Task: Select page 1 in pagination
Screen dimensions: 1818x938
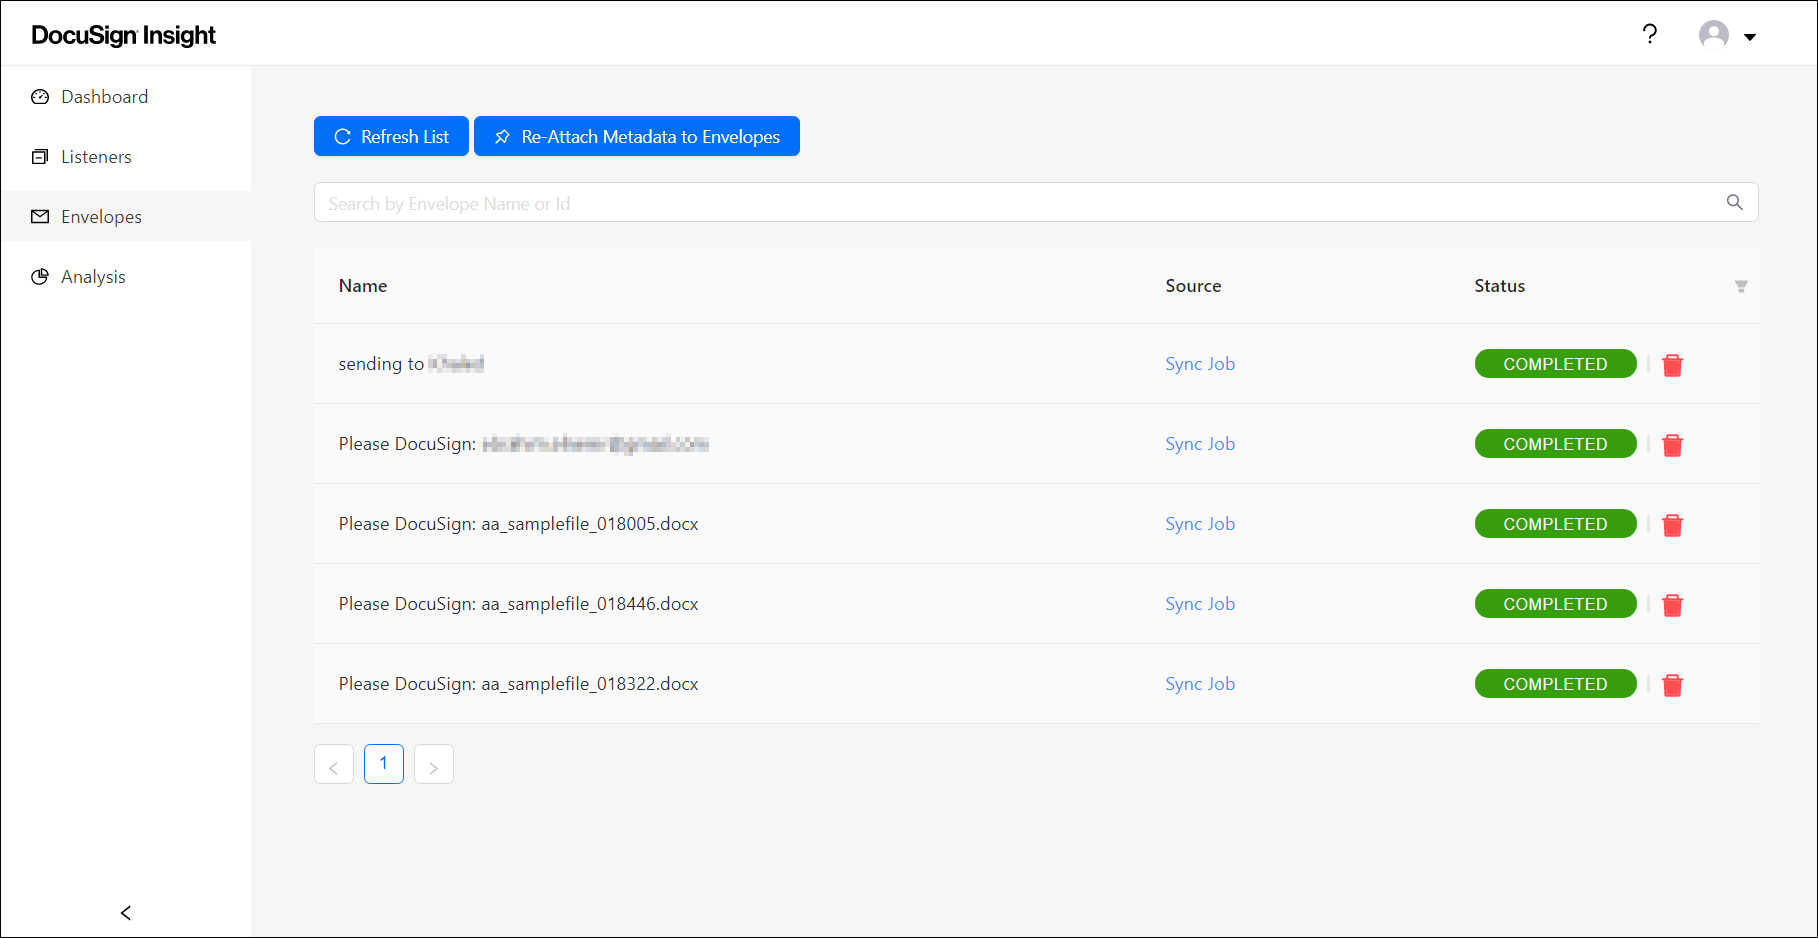Action: [x=384, y=764]
